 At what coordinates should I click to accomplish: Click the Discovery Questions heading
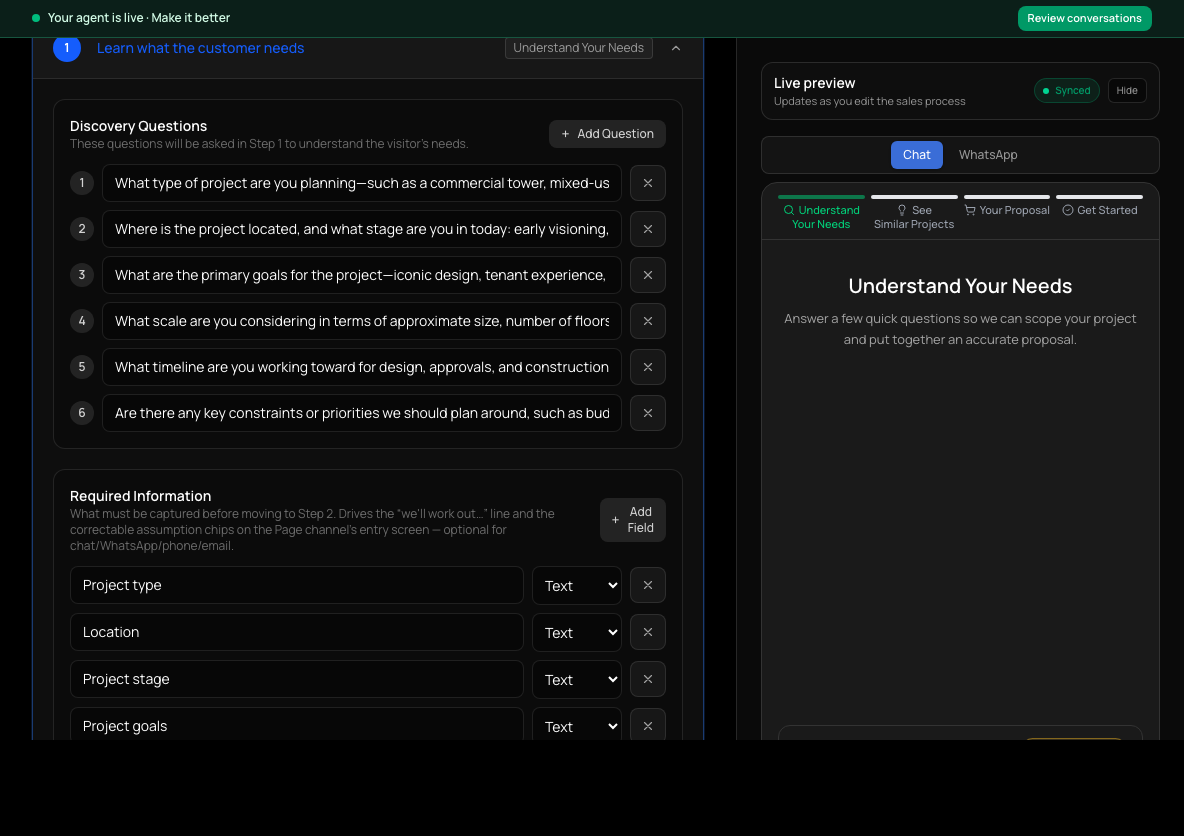tap(138, 126)
